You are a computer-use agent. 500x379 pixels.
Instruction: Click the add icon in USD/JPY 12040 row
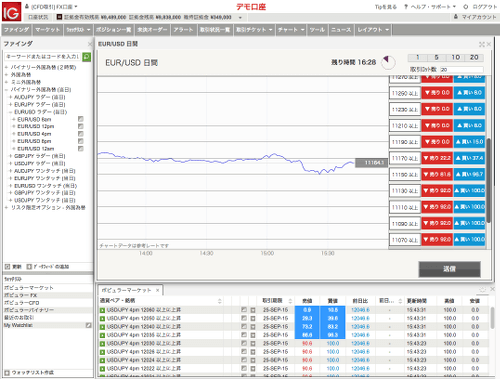(253, 327)
